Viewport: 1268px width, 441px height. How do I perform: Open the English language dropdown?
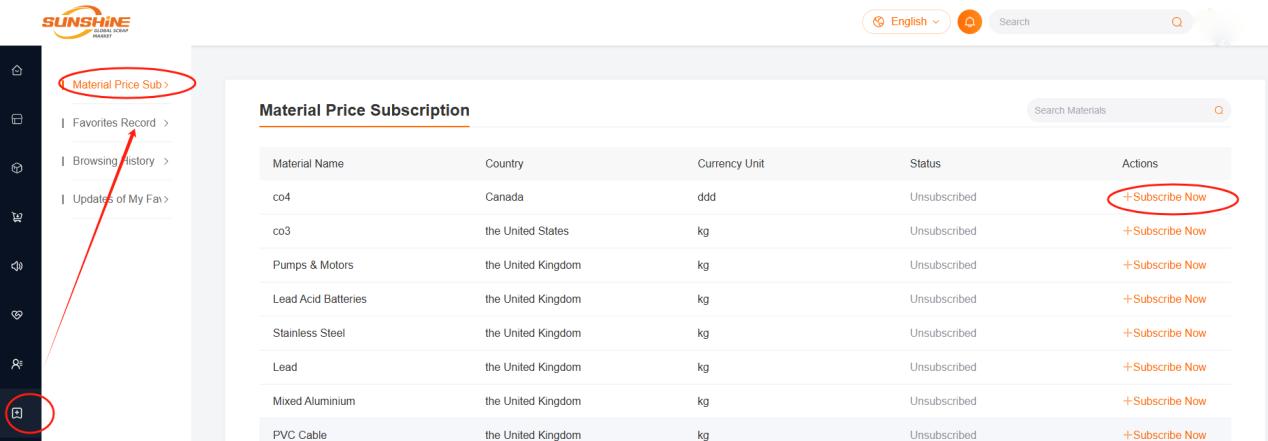(x=906, y=21)
